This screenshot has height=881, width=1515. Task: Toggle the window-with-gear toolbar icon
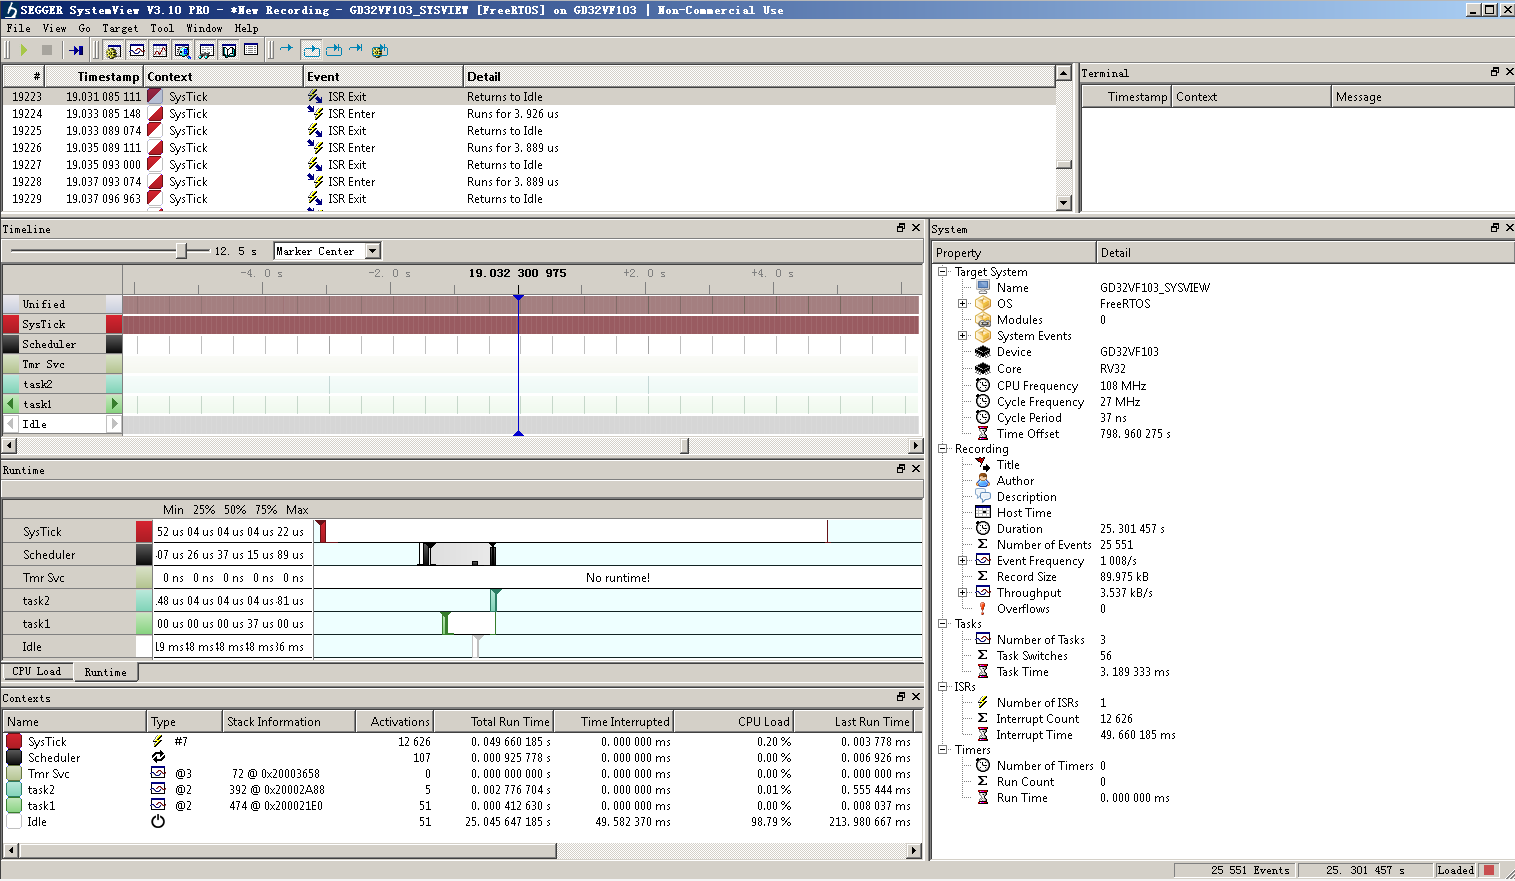114,50
